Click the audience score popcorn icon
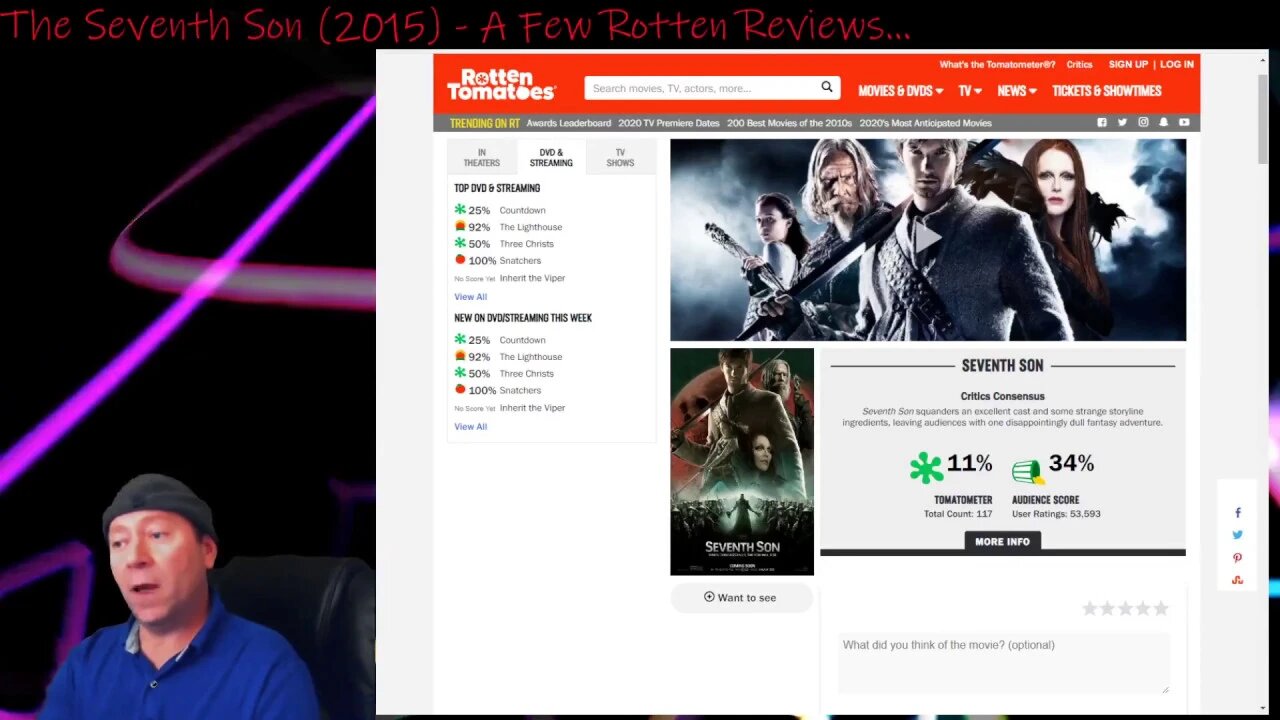1280x720 pixels. click(1028, 470)
